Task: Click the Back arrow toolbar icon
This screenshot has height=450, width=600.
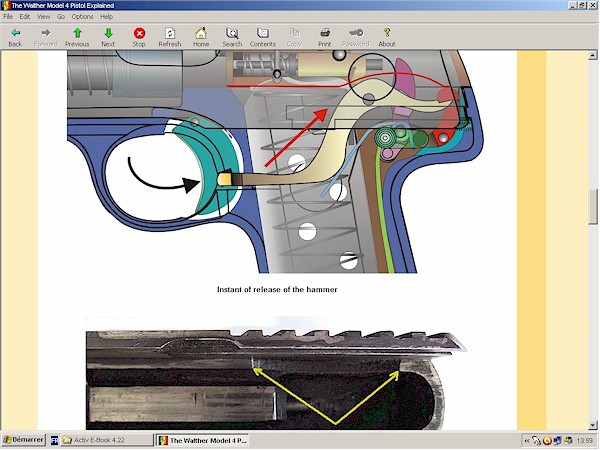Action: [x=15, y=33]
